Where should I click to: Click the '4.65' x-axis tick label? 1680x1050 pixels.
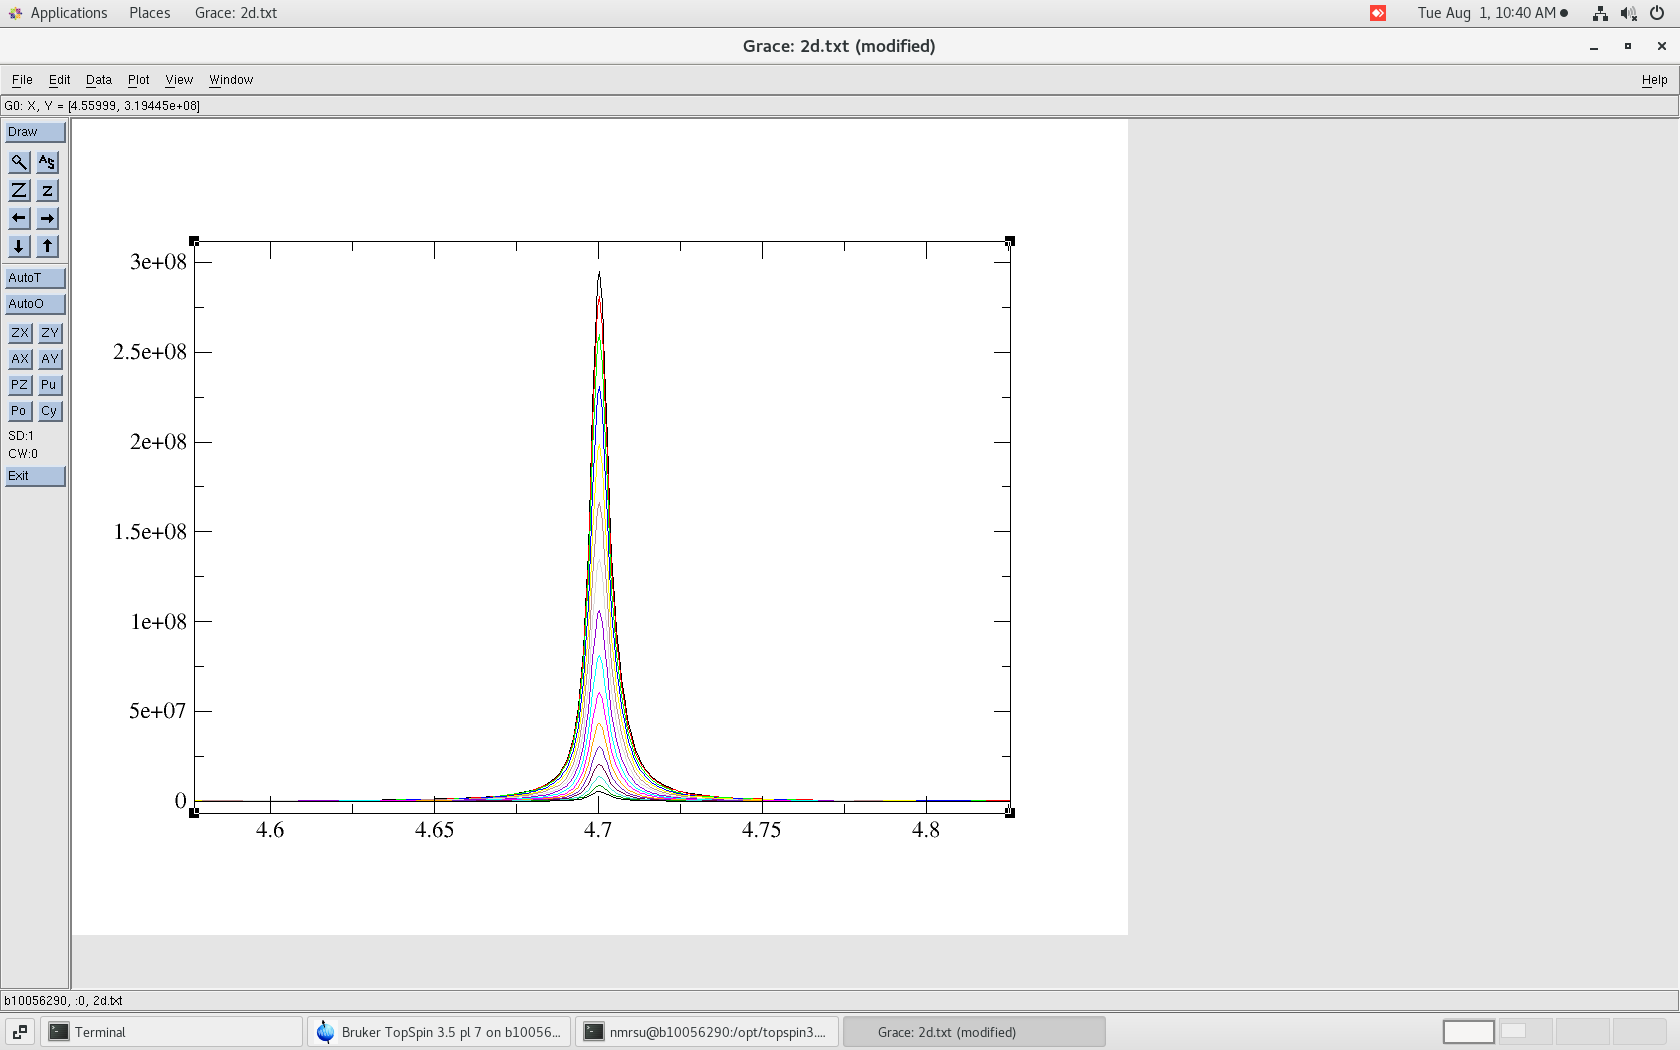(x=434, y=830)
